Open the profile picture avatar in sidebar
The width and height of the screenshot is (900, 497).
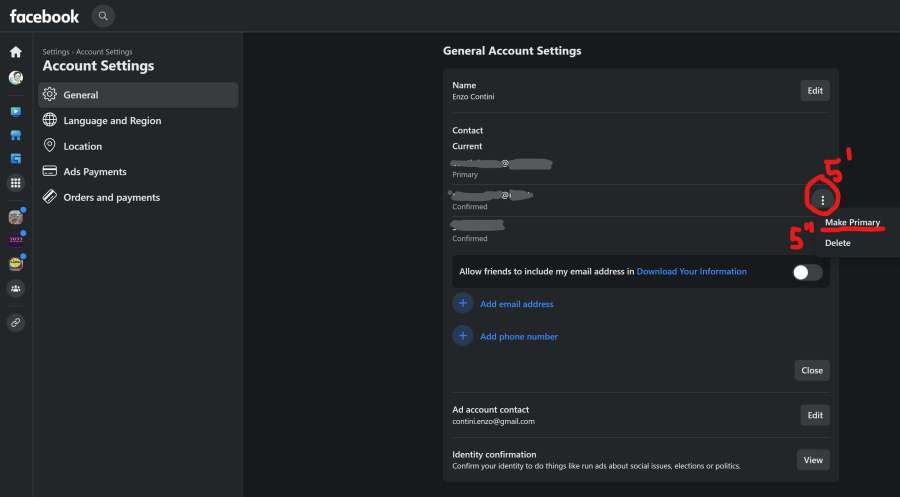[16, 78]
